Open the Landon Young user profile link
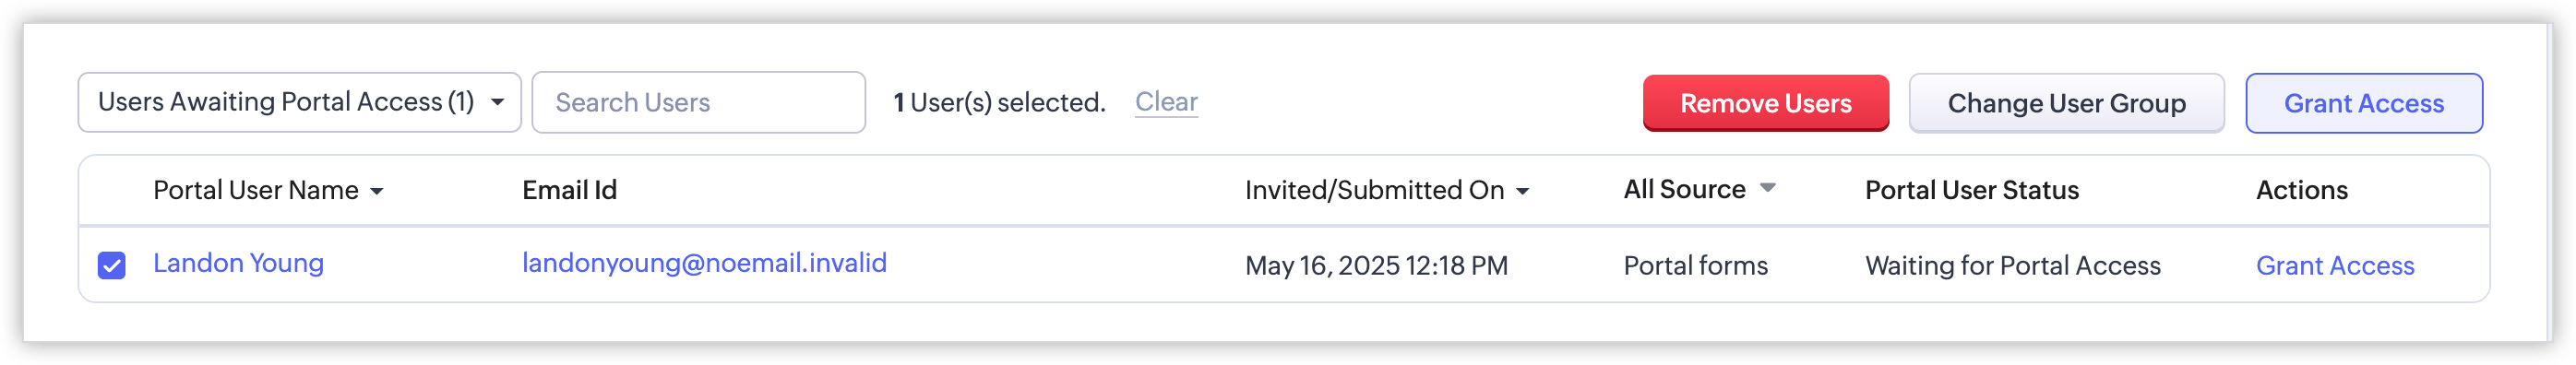This screenshot has width=2576, height=365. point(238,263)
